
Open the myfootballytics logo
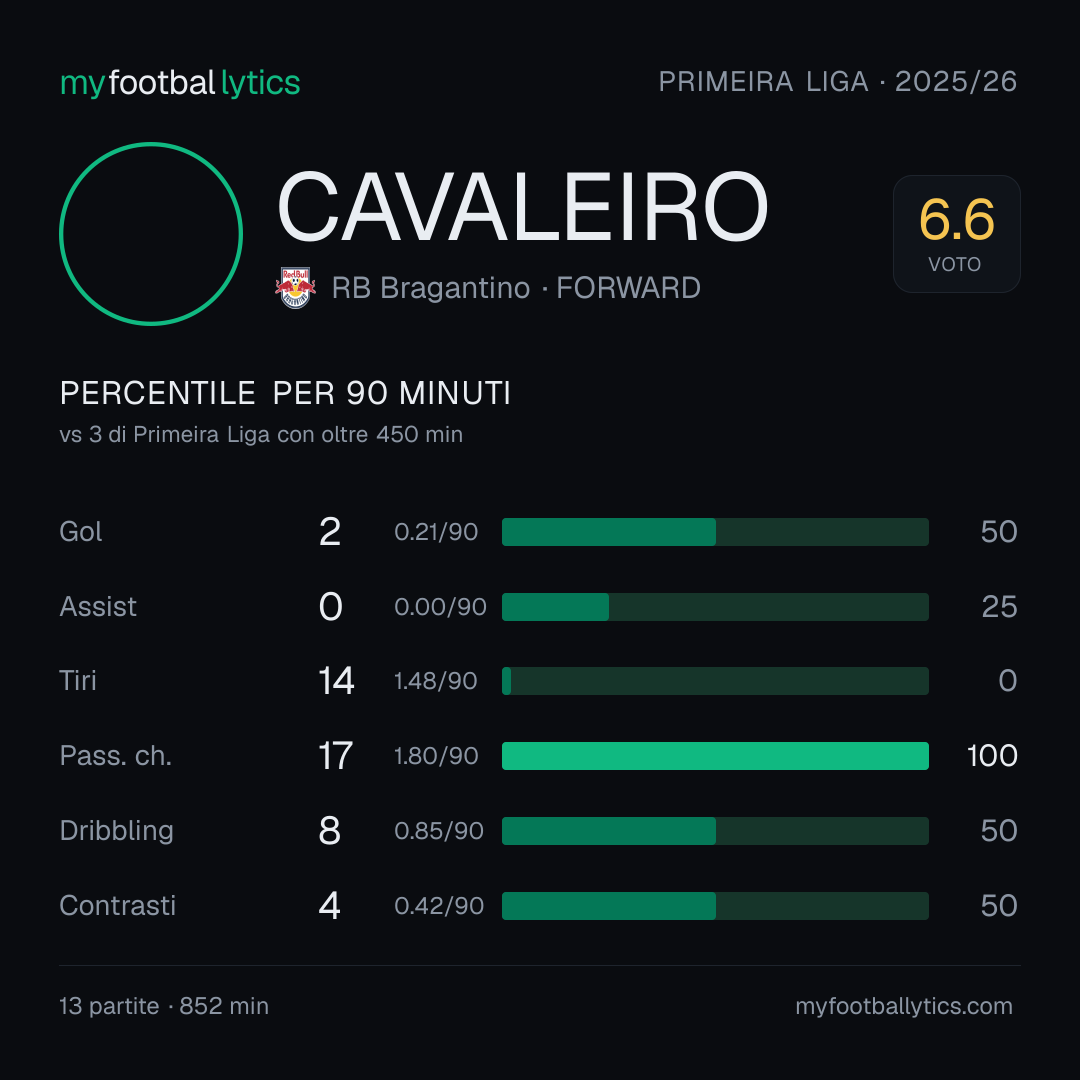pos(180,83)
